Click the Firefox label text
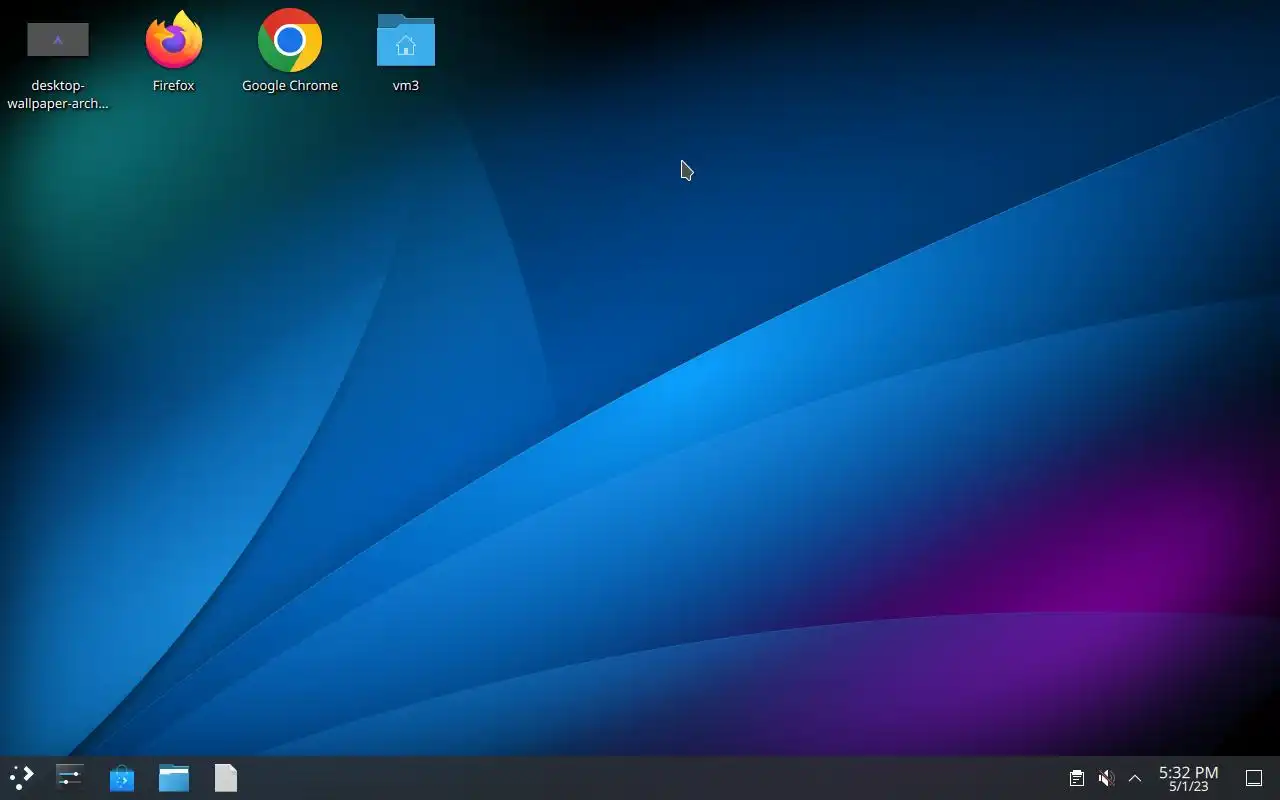Image resolution: width=1280 pixels, height=800 pixels. pyautogui.click(x=174, y=86)
